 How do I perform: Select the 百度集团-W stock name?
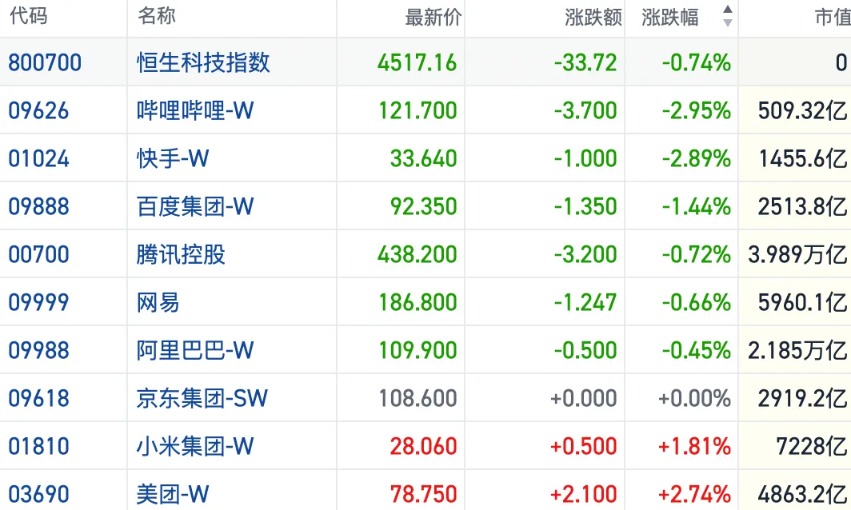[195, 207]
